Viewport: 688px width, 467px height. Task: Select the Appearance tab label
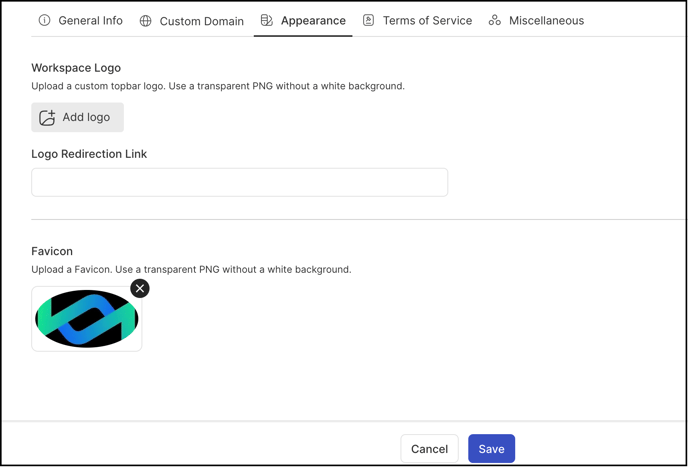coord(313,20)
